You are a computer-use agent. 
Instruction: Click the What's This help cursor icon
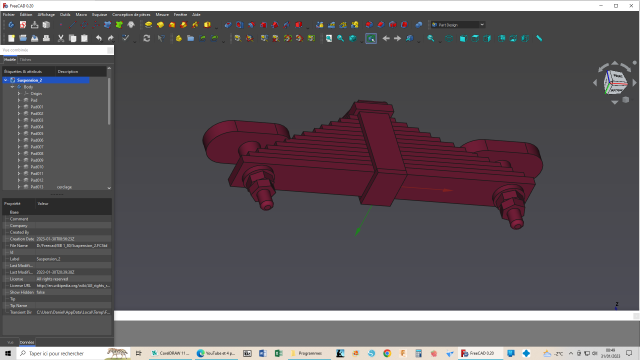pos(161,38)
